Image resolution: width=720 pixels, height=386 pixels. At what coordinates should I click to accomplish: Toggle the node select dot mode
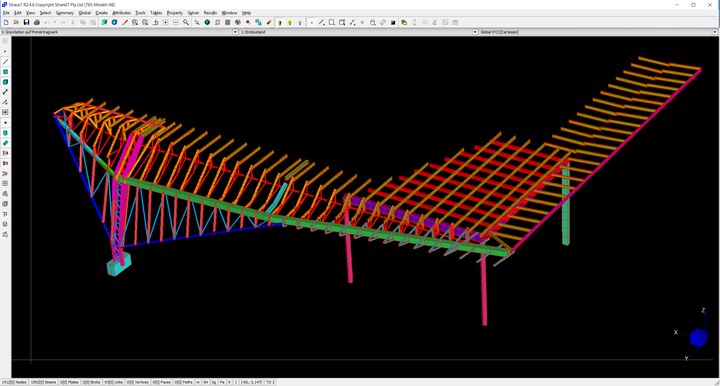[x=311, y=22]
